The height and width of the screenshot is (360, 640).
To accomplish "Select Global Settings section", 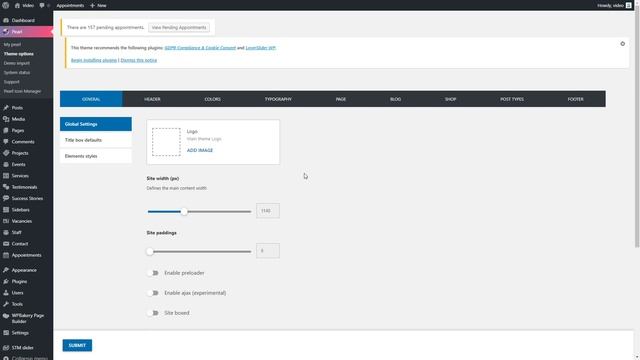I will [x=96, y=124].
